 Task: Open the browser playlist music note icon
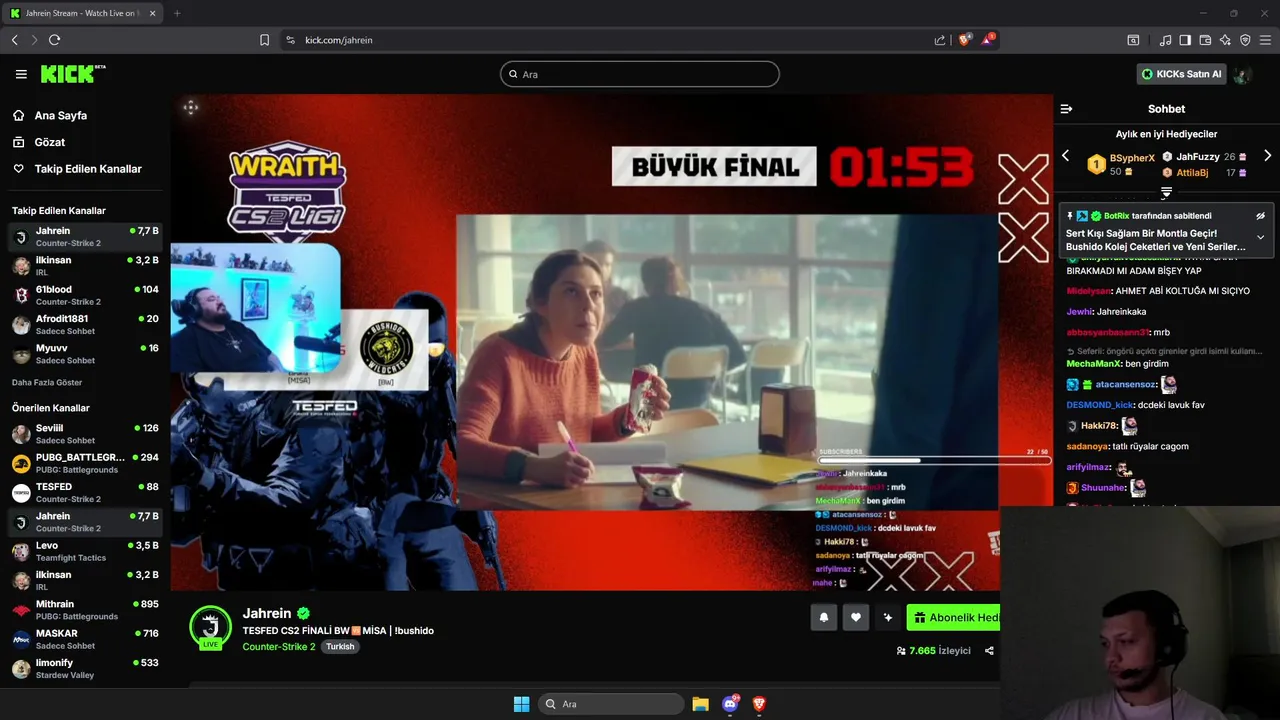click(x=1165, y=40)
